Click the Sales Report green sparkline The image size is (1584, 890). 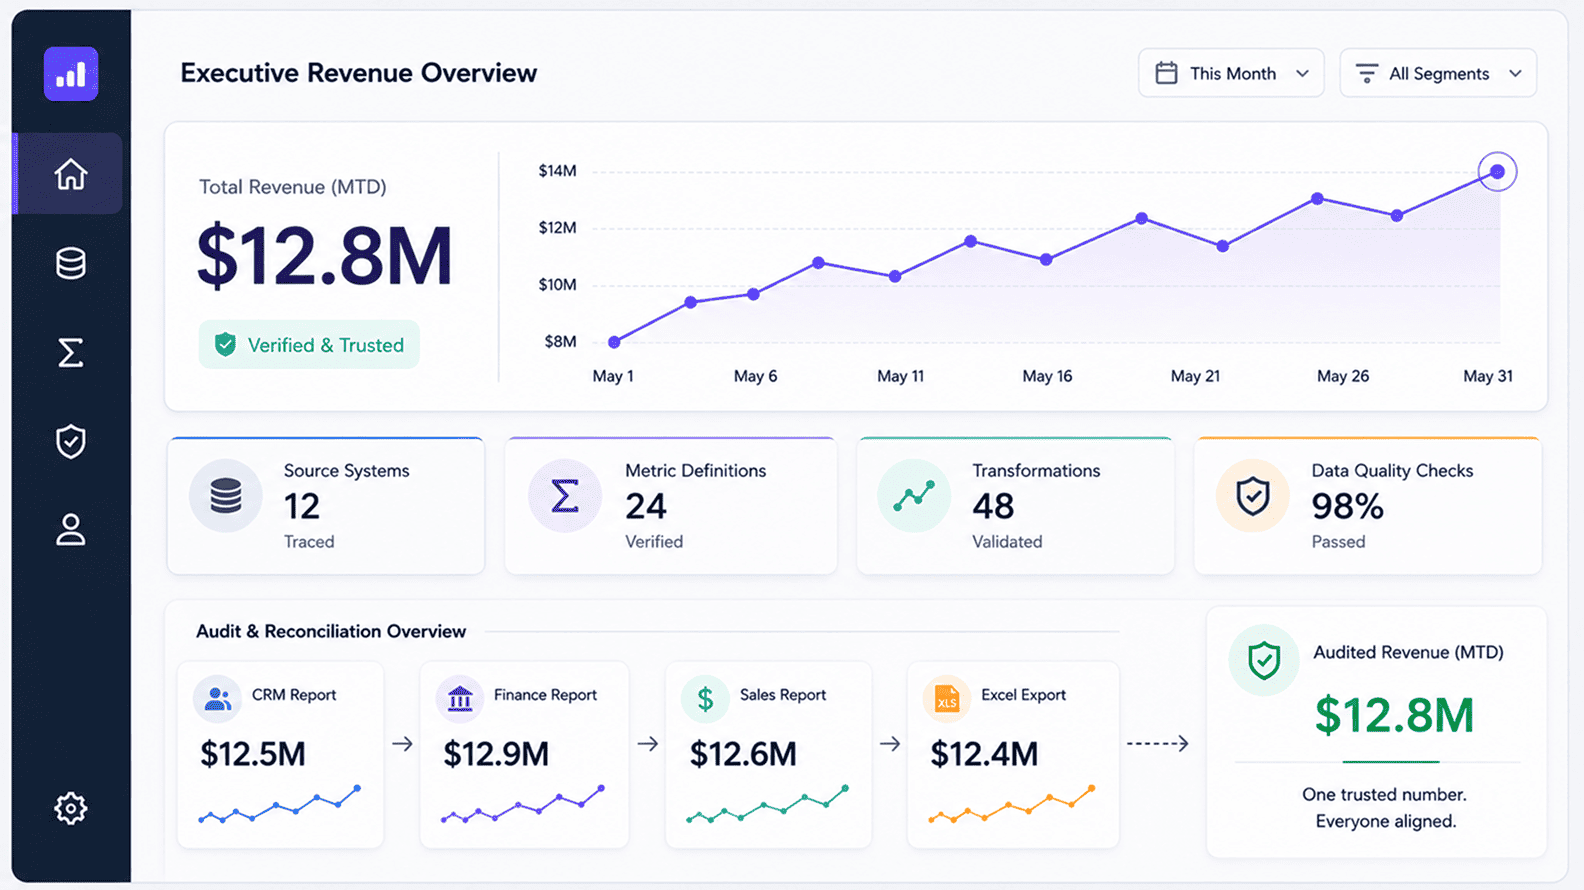pos(767,804)
